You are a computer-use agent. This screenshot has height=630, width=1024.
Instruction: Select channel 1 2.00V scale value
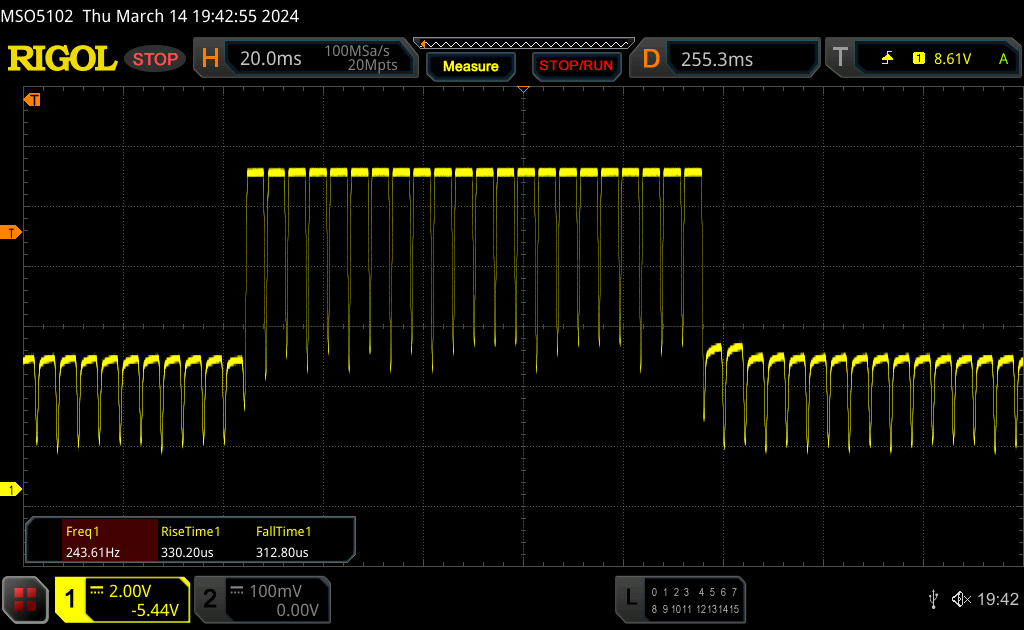130,591
